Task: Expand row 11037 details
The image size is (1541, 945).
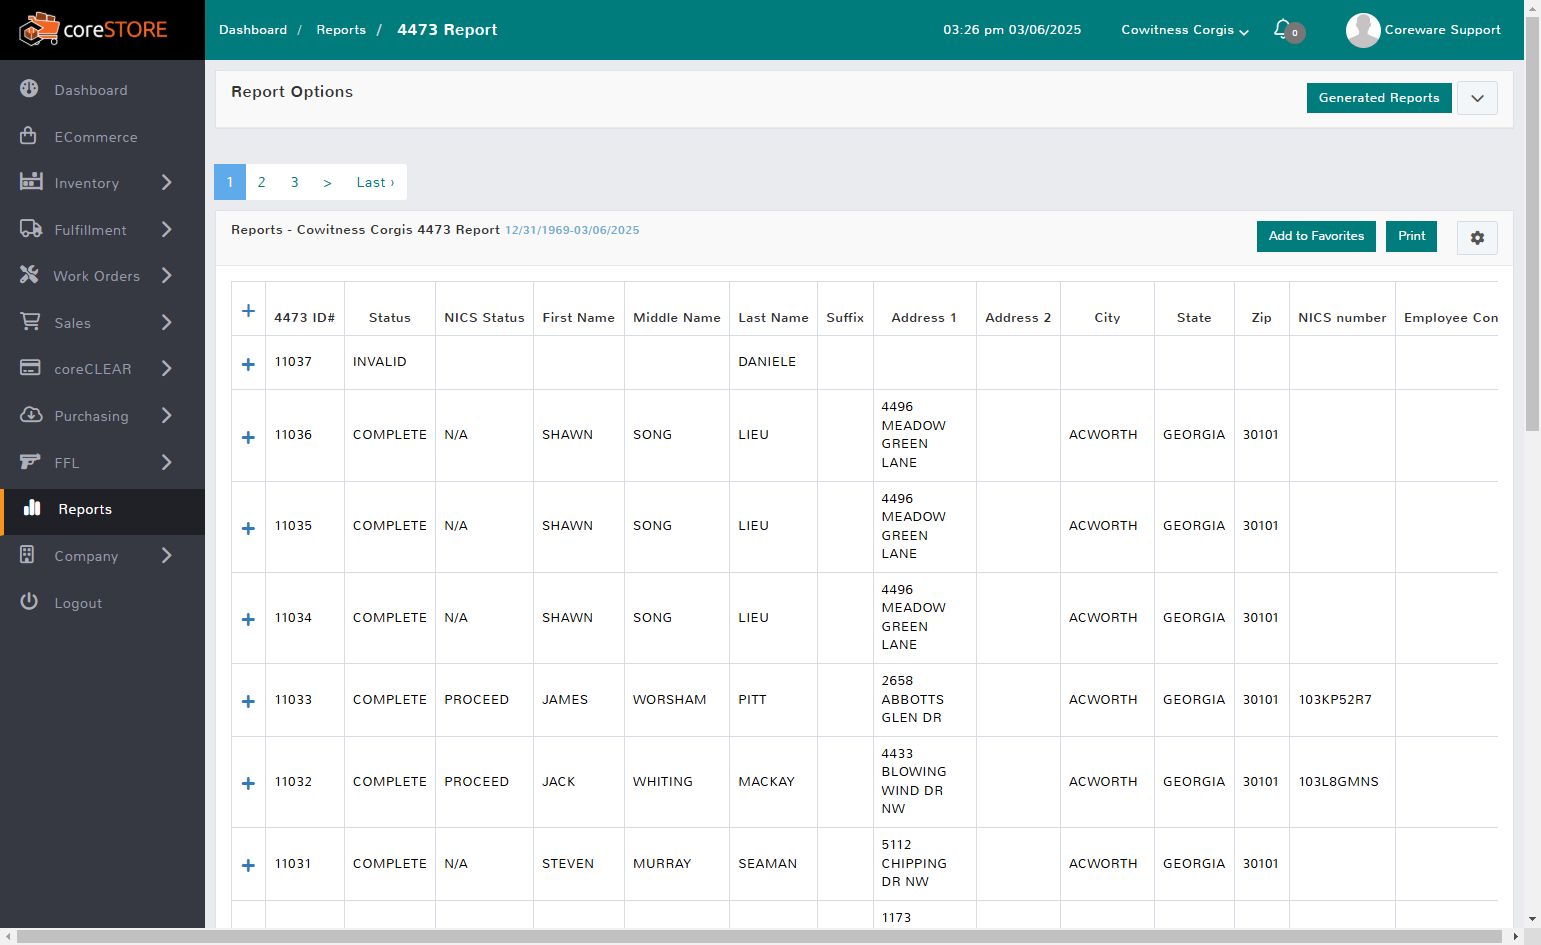Action: pyautogui.click(x=248, y=365)
